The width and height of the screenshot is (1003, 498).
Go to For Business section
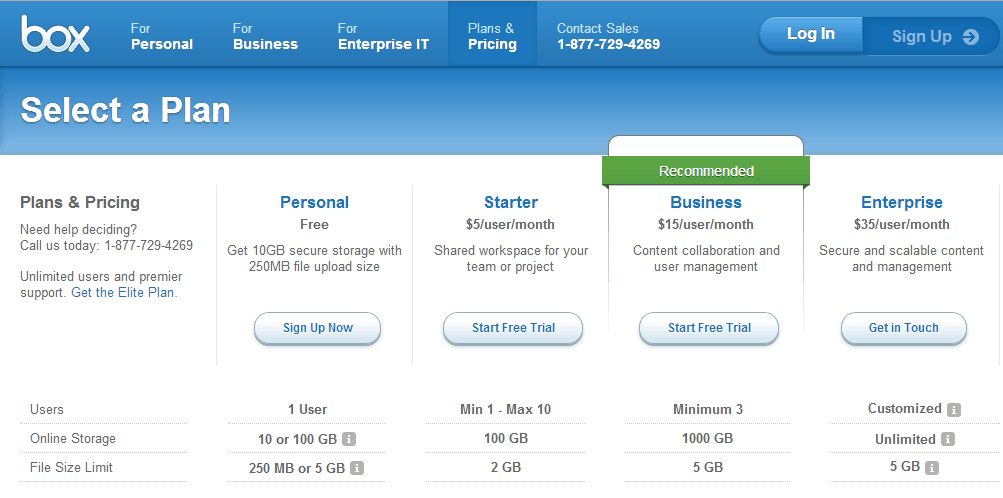[265, 36]
